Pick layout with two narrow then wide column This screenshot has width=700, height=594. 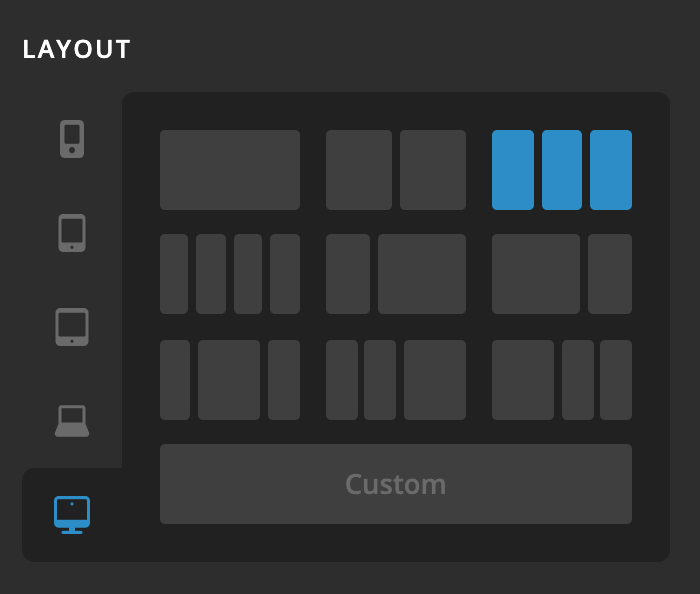tap(396, 380)
